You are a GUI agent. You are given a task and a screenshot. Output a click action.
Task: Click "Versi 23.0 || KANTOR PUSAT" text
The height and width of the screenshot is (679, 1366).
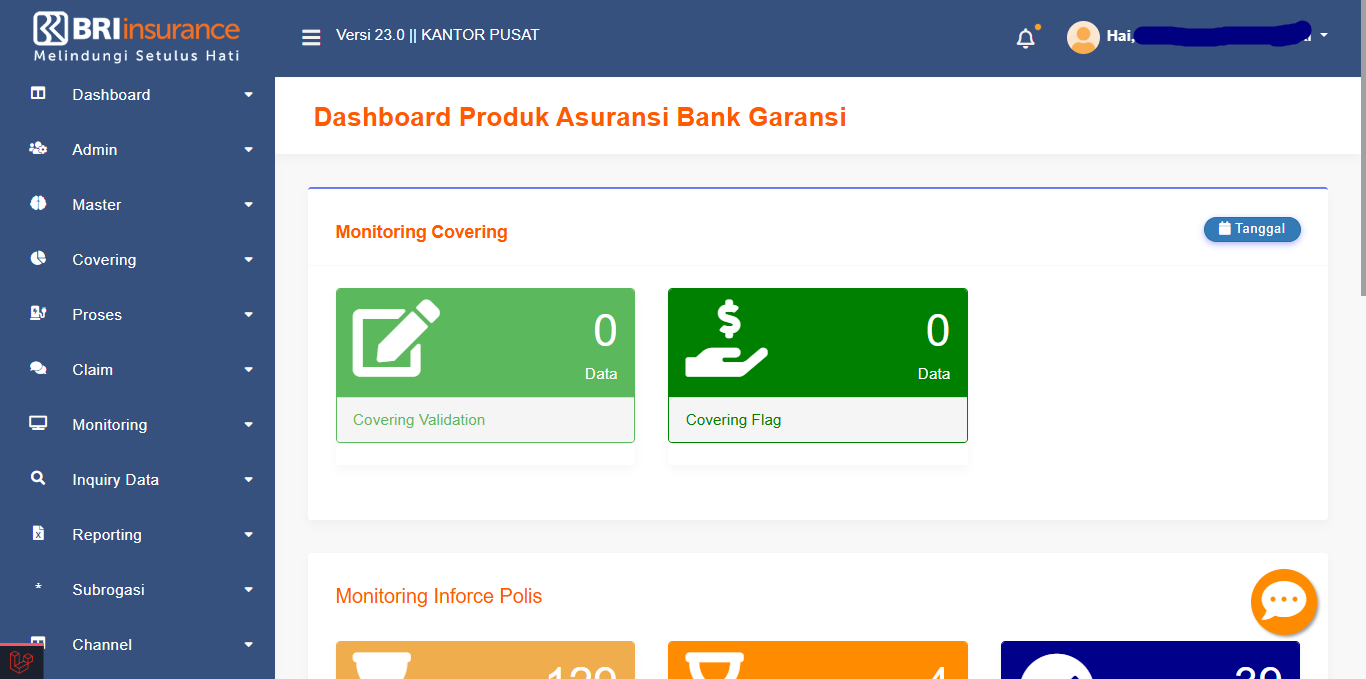[437, 35]
